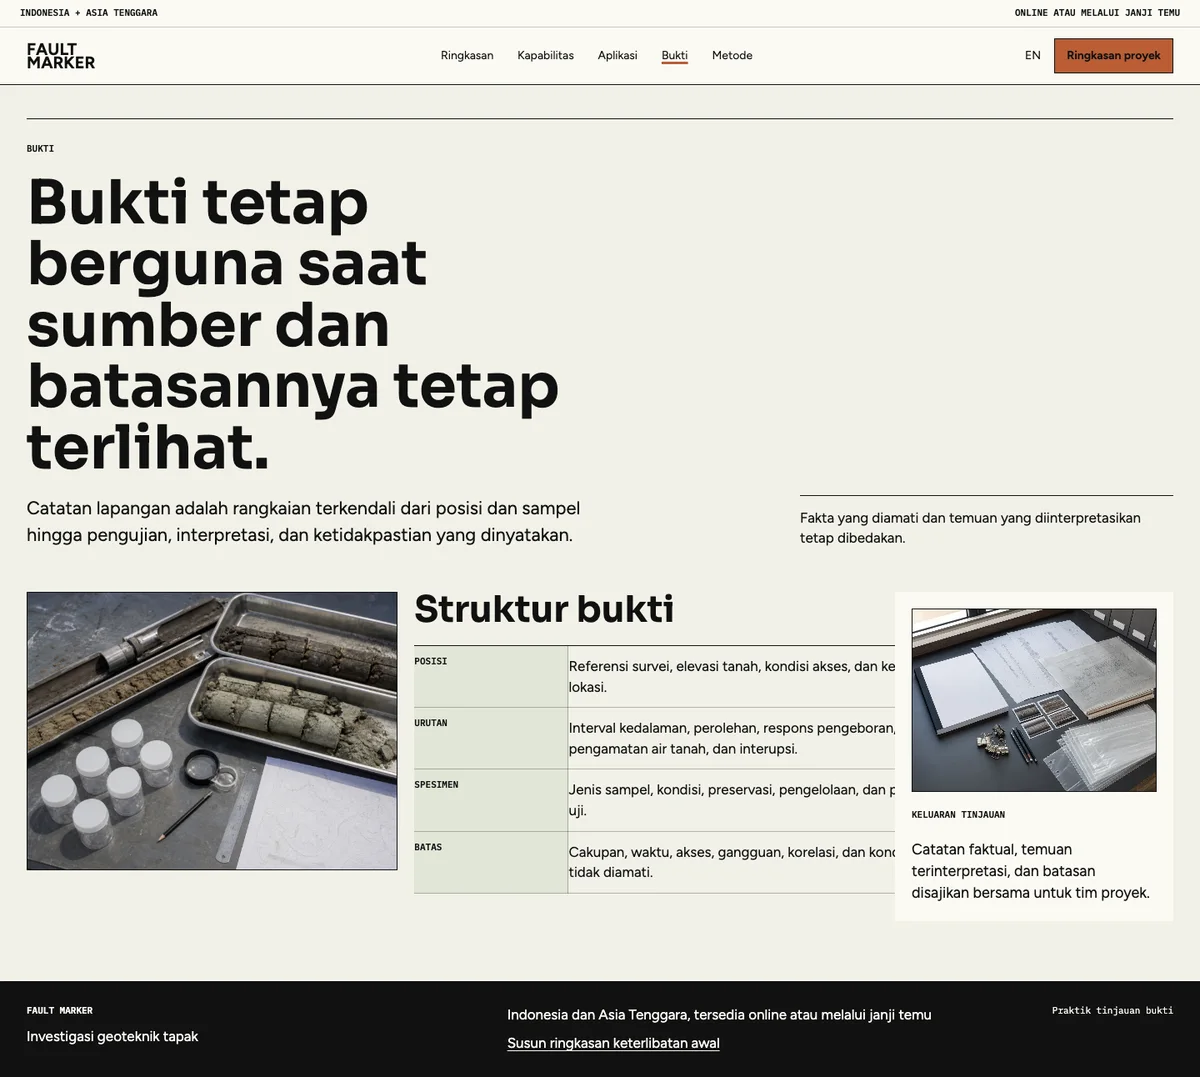Click the BUKTI section label above headline
Screen dimensions: 1200x1077
coord(40,149)
